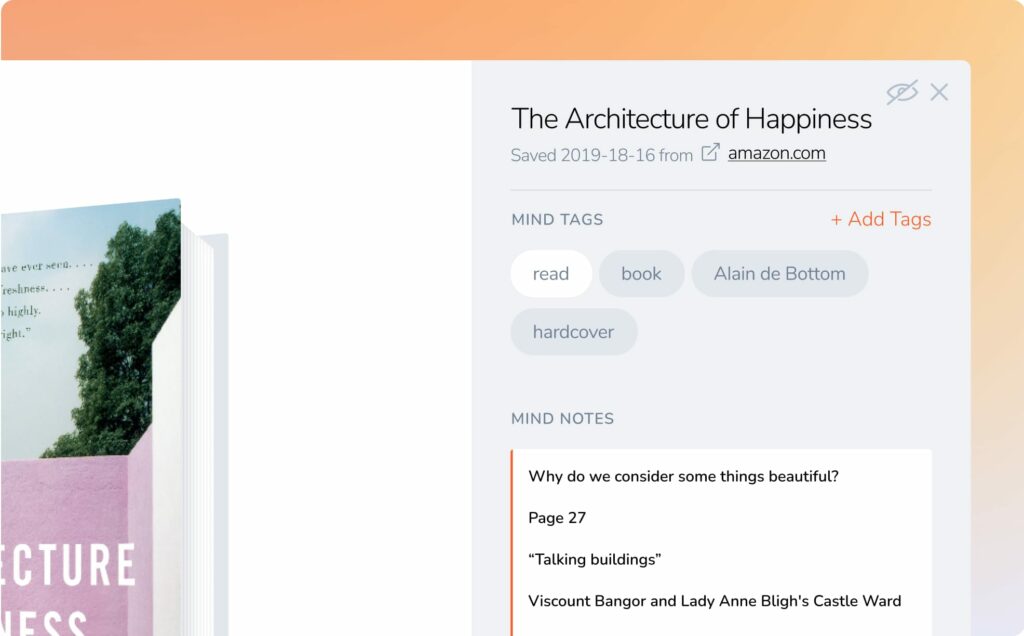Click the Viscount Bangor note line
The image size is (1024, 636).
[714, 601]
